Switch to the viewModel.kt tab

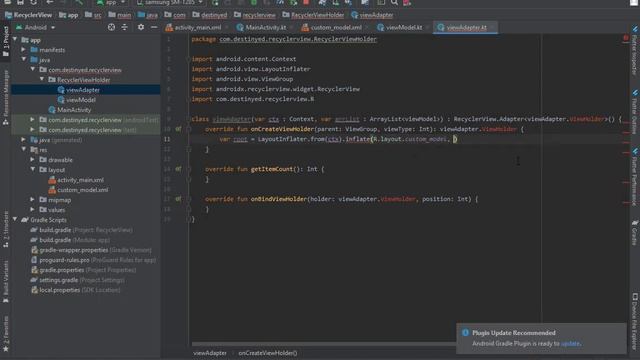pyautogui.click(x=401, y=27)
